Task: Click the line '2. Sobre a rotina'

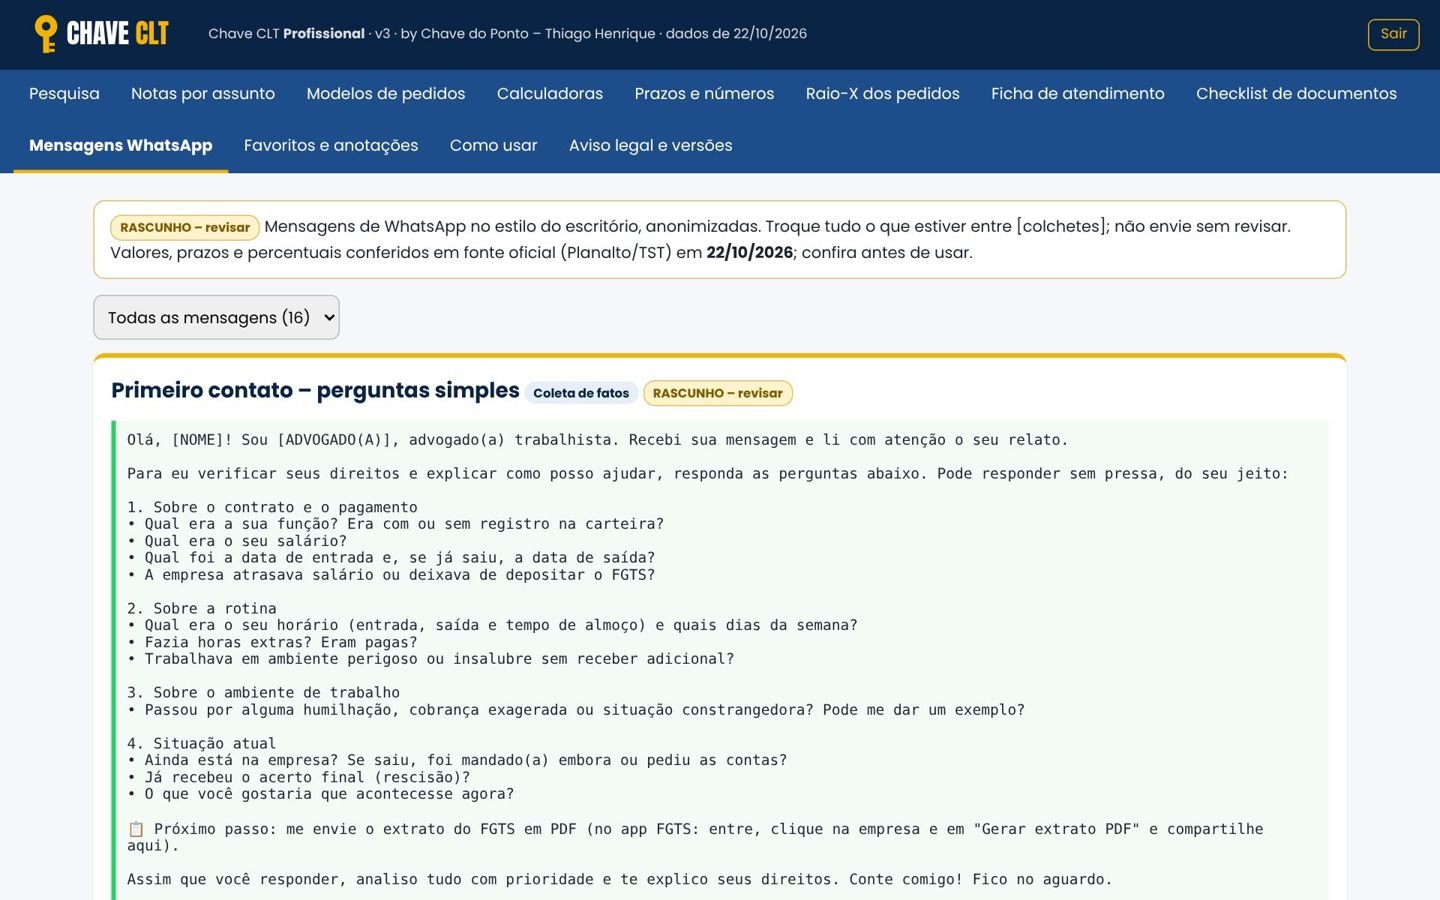Action: (202, 608)
